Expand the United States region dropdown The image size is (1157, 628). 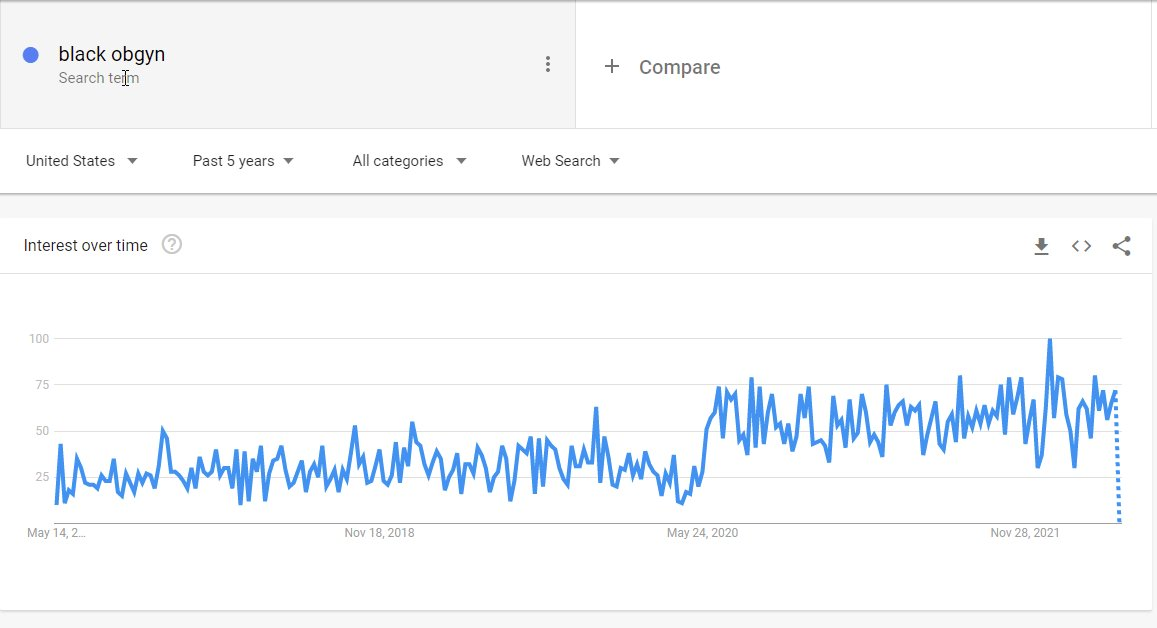82,161
